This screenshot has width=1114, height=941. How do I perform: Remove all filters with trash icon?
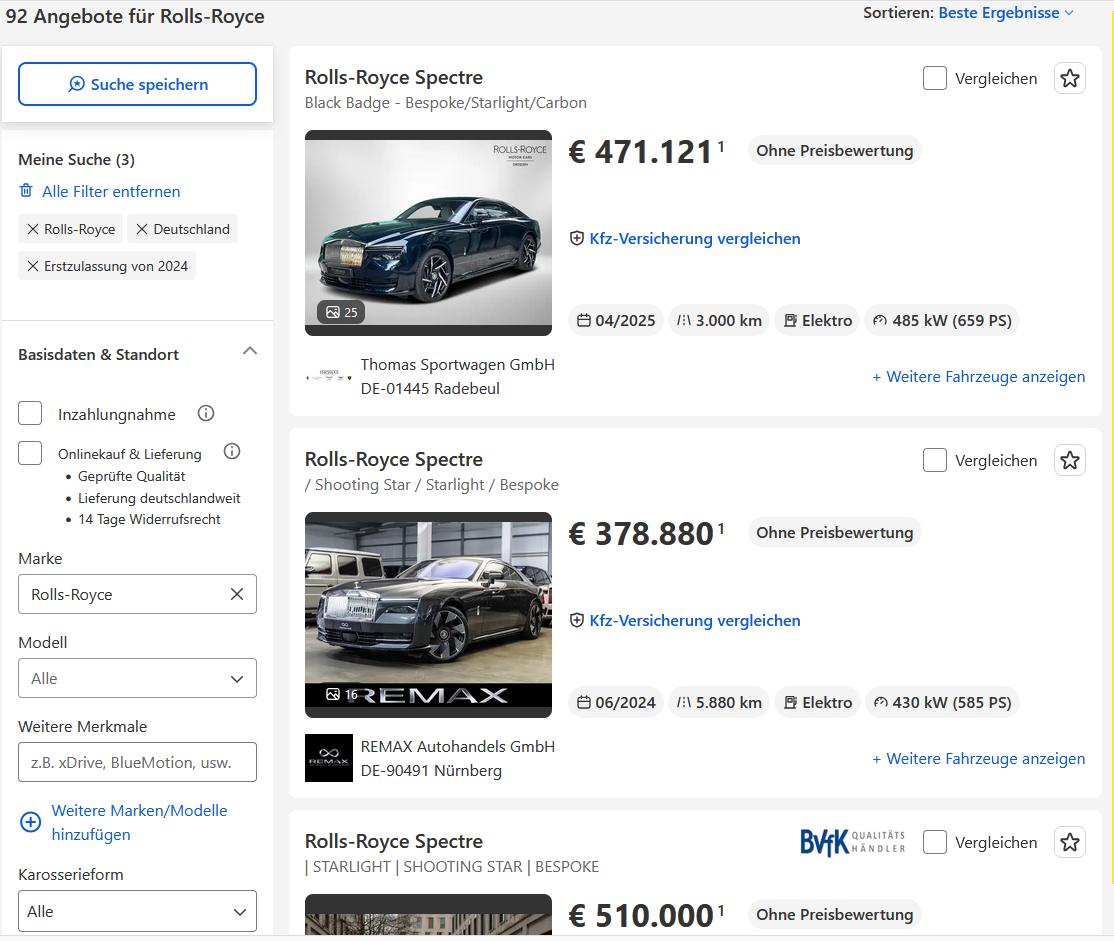26,190
